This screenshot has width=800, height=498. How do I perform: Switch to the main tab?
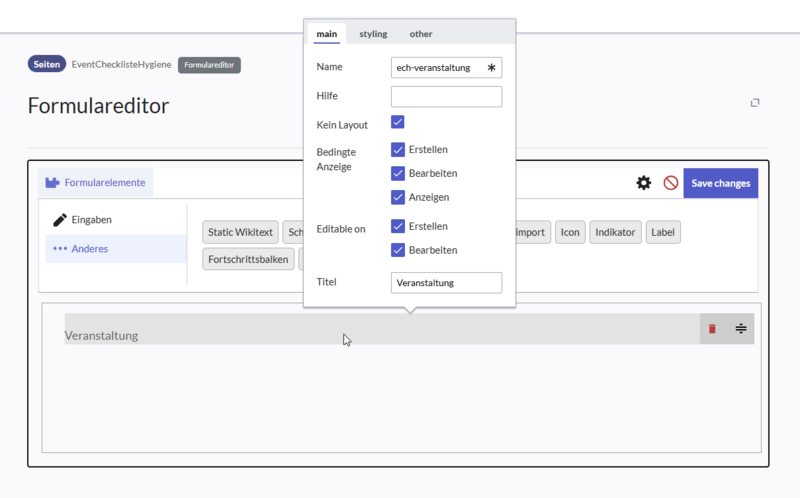click(327, 34)
